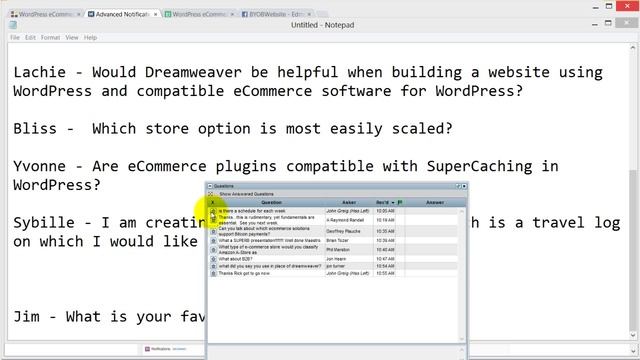
Task: Close the Advanced Notifications browser tab
Action: click(x=156, y=14)
